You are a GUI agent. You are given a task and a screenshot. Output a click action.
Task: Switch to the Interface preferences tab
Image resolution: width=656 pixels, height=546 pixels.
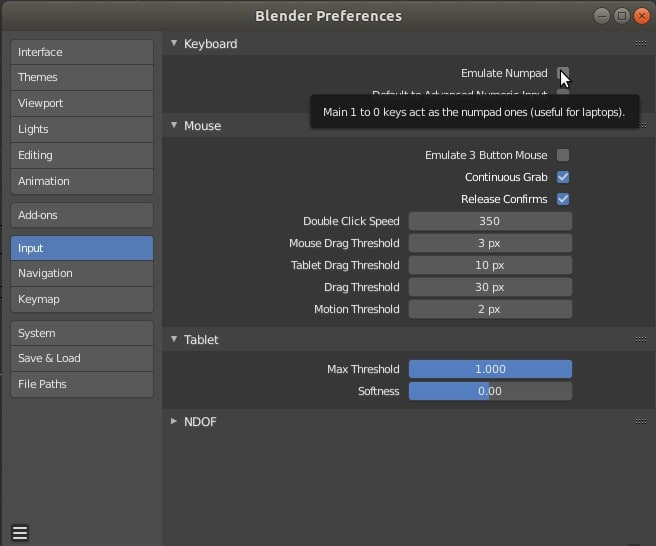[x=82, y=52]
